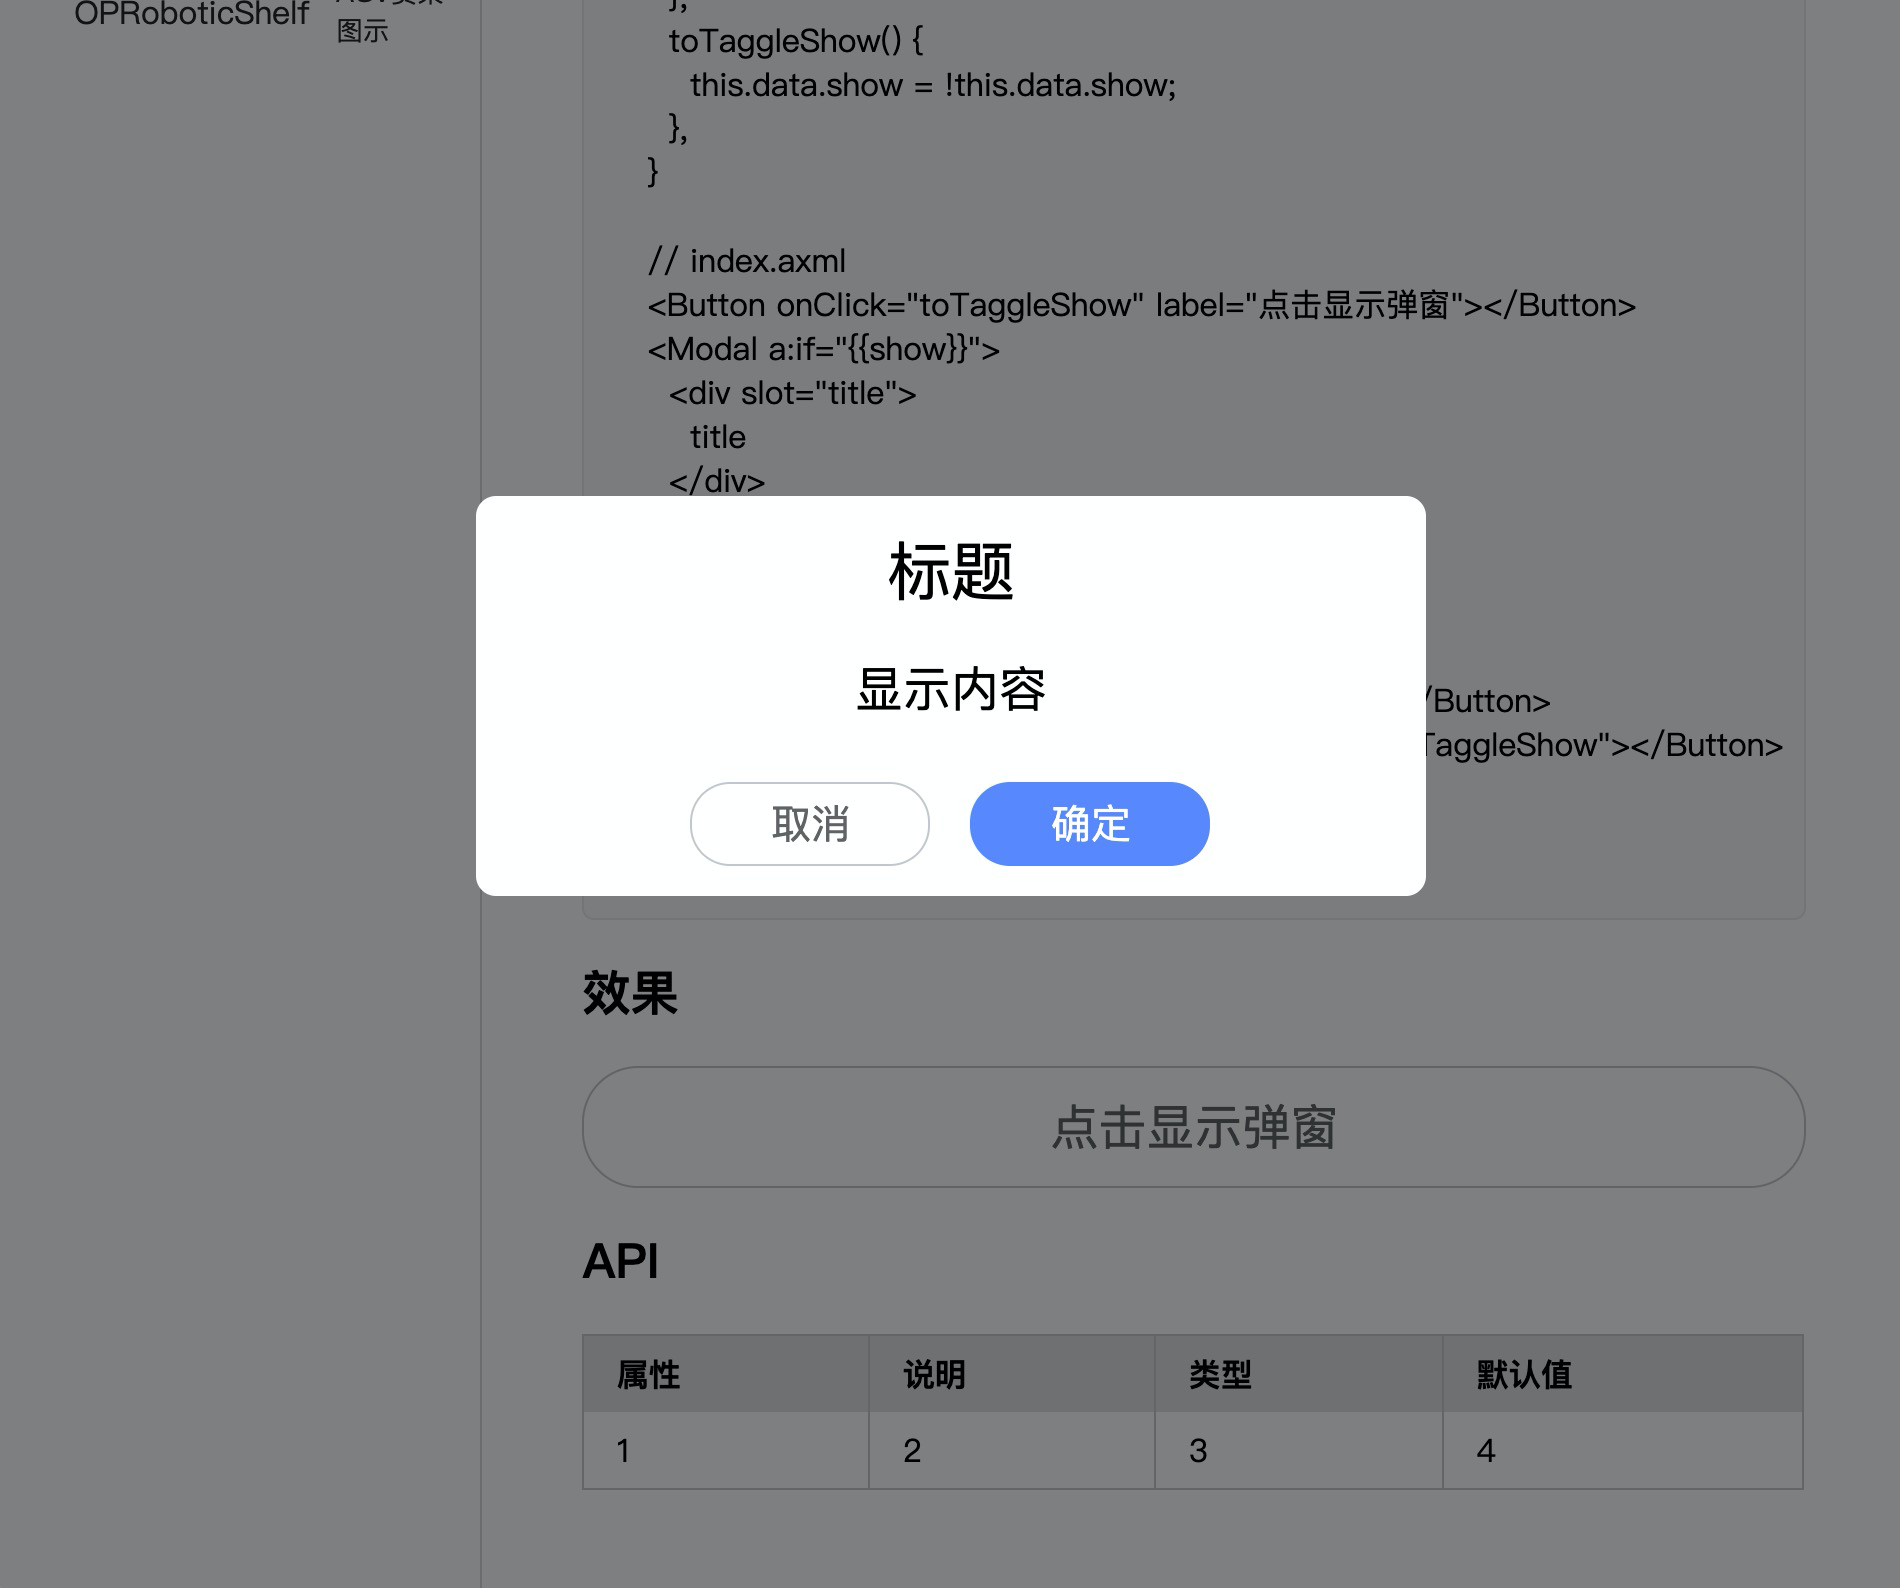Click the 默认值 column header
Image resolution: width=1900 pixels, height=1588 pixels.
tap(1623, 1374)
